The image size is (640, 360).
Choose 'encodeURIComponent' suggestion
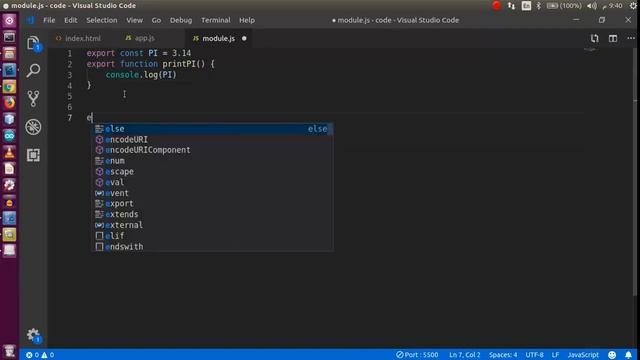click(x=212, y=150)
